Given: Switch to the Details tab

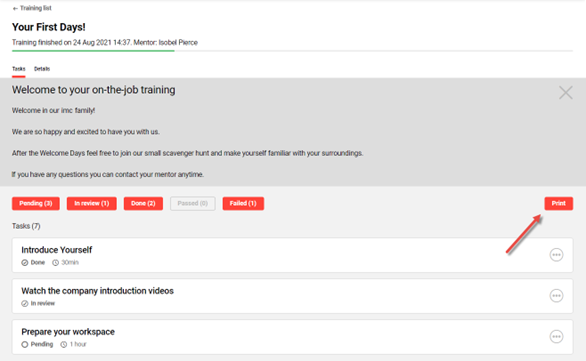Looking at the screenshot, I should tap(42, 69).
